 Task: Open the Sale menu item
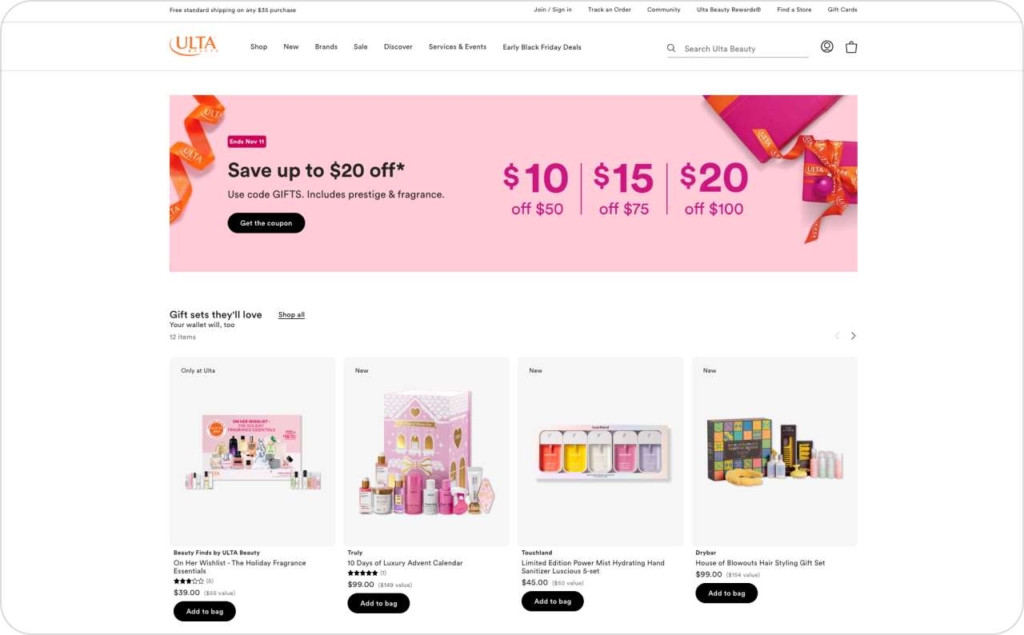(x=360, y=47)
